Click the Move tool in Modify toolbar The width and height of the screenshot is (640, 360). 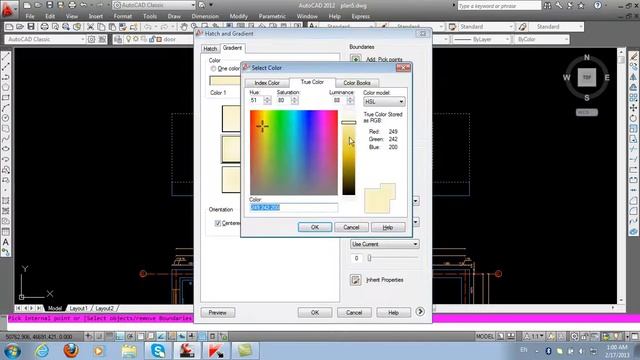pos(633,108)
